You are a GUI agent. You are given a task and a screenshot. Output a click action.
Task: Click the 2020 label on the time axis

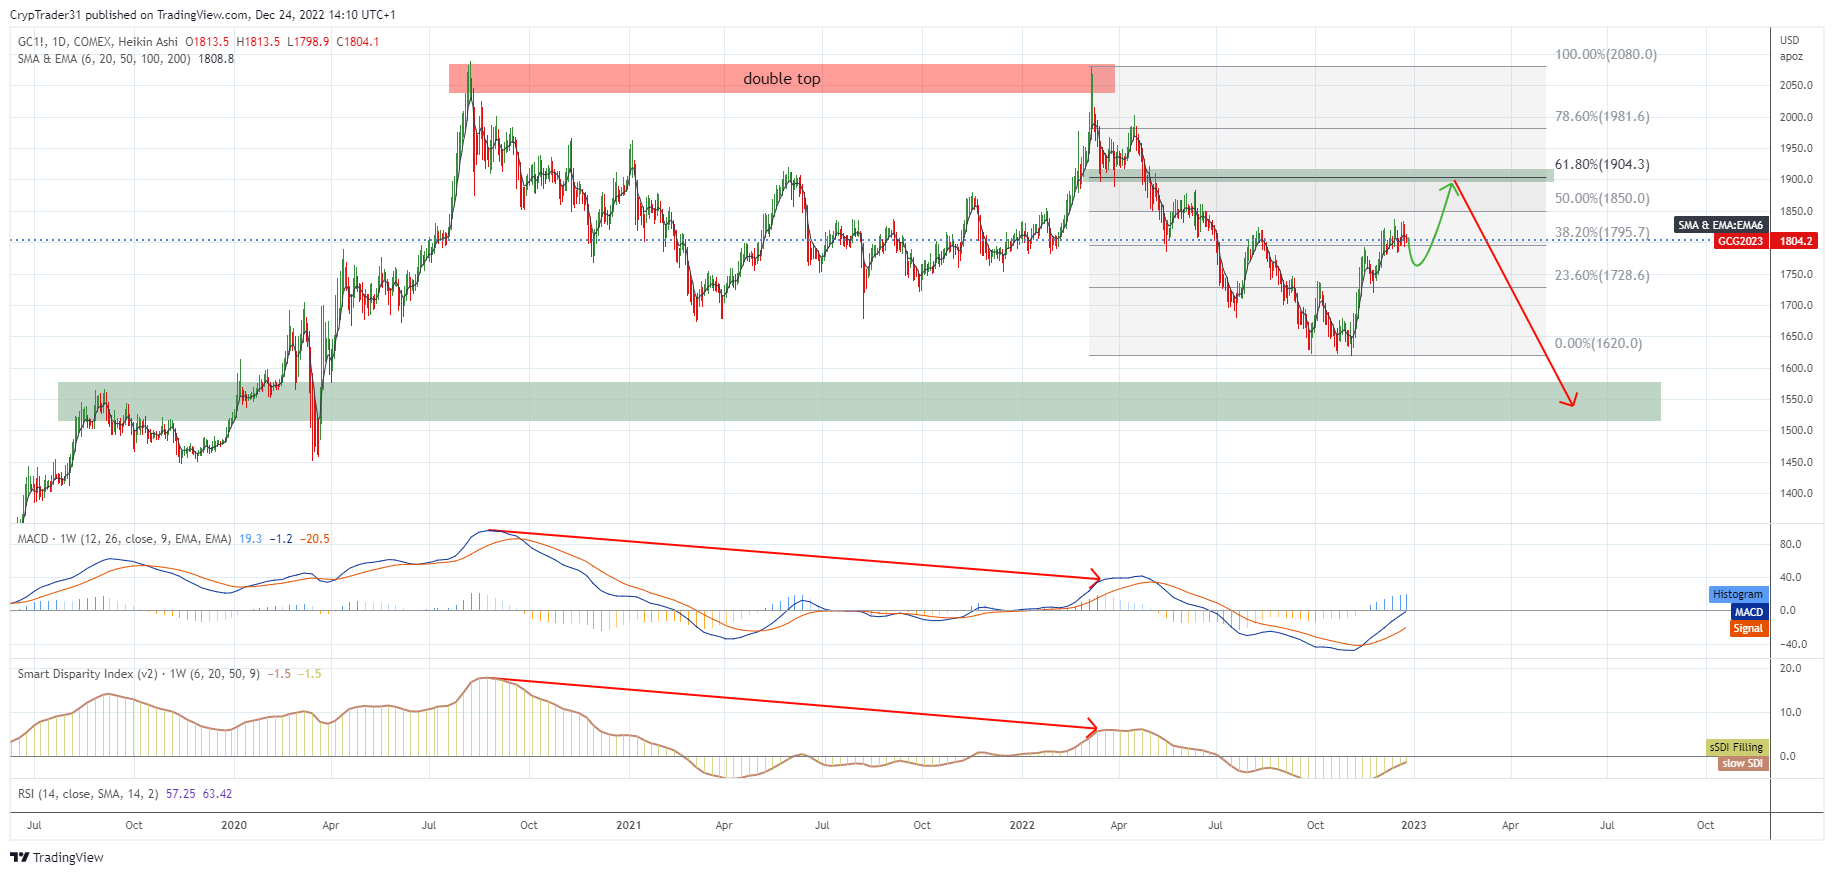tap(233, 825)
